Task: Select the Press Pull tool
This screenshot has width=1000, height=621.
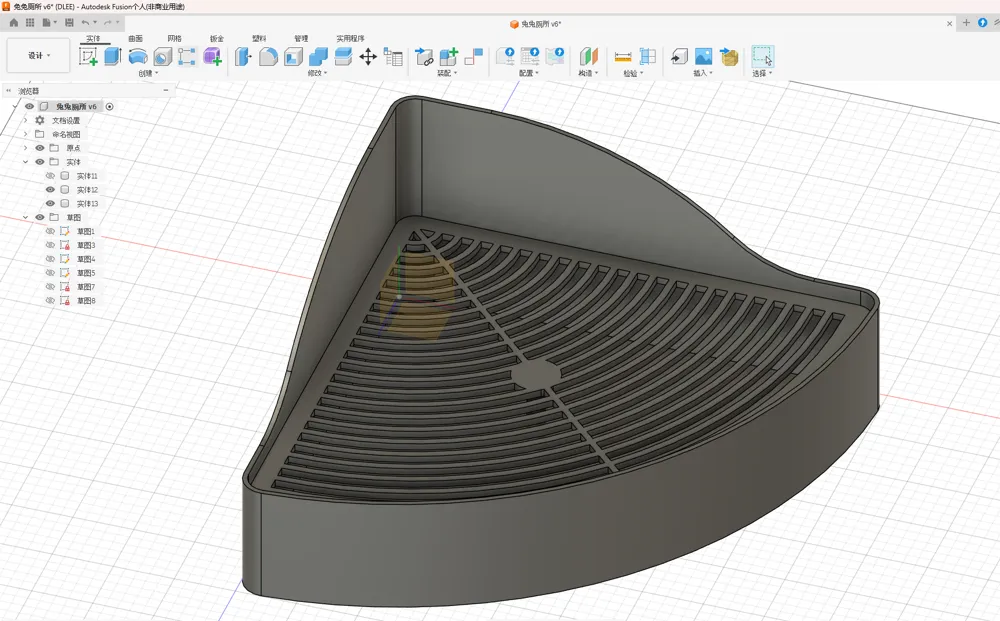Action: (x=242, y=57)
